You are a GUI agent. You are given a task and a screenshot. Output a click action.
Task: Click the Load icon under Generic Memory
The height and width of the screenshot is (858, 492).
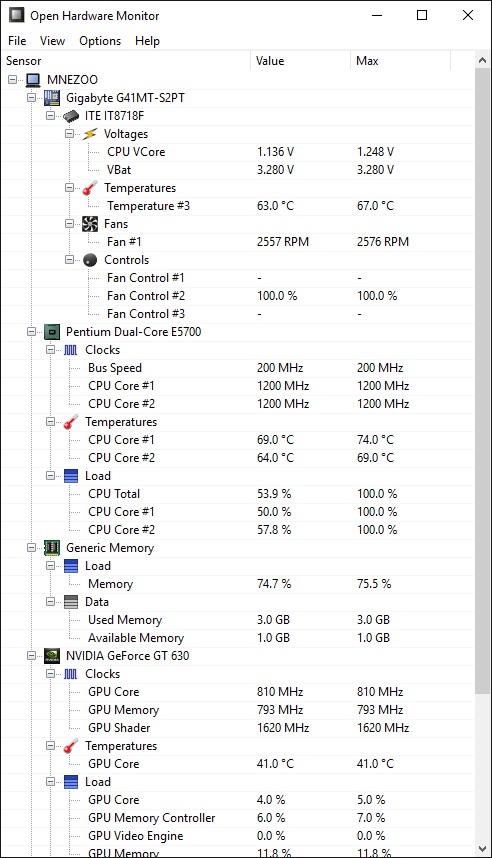tap(71, 566)
